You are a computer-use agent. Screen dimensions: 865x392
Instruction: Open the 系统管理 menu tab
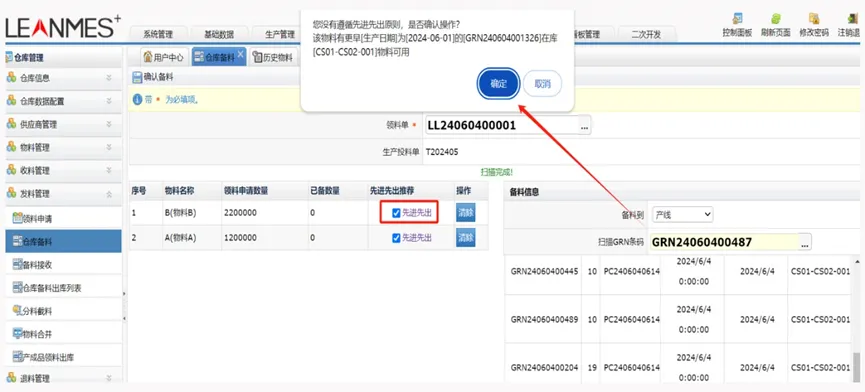[158, 34]
